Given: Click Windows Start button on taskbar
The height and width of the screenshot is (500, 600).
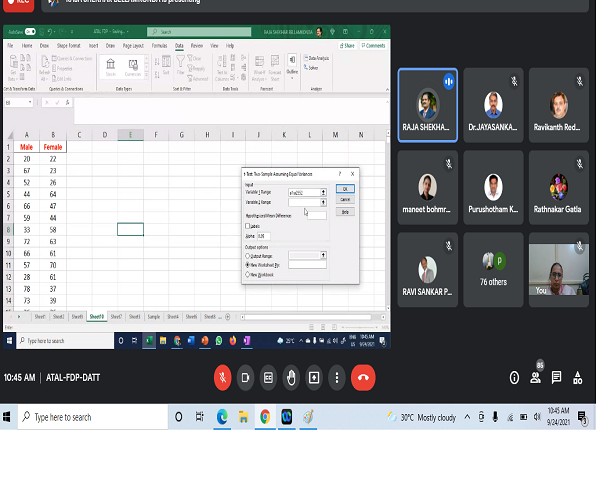Looking at the screenshot, I should (7, 417).
